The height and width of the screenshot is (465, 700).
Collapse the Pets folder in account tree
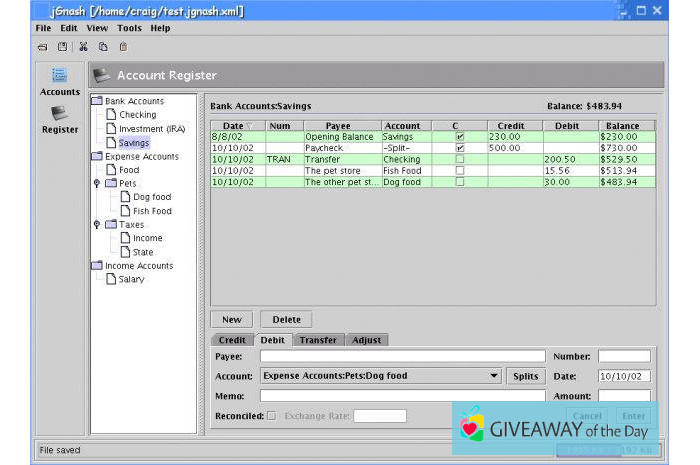[96, 184]
